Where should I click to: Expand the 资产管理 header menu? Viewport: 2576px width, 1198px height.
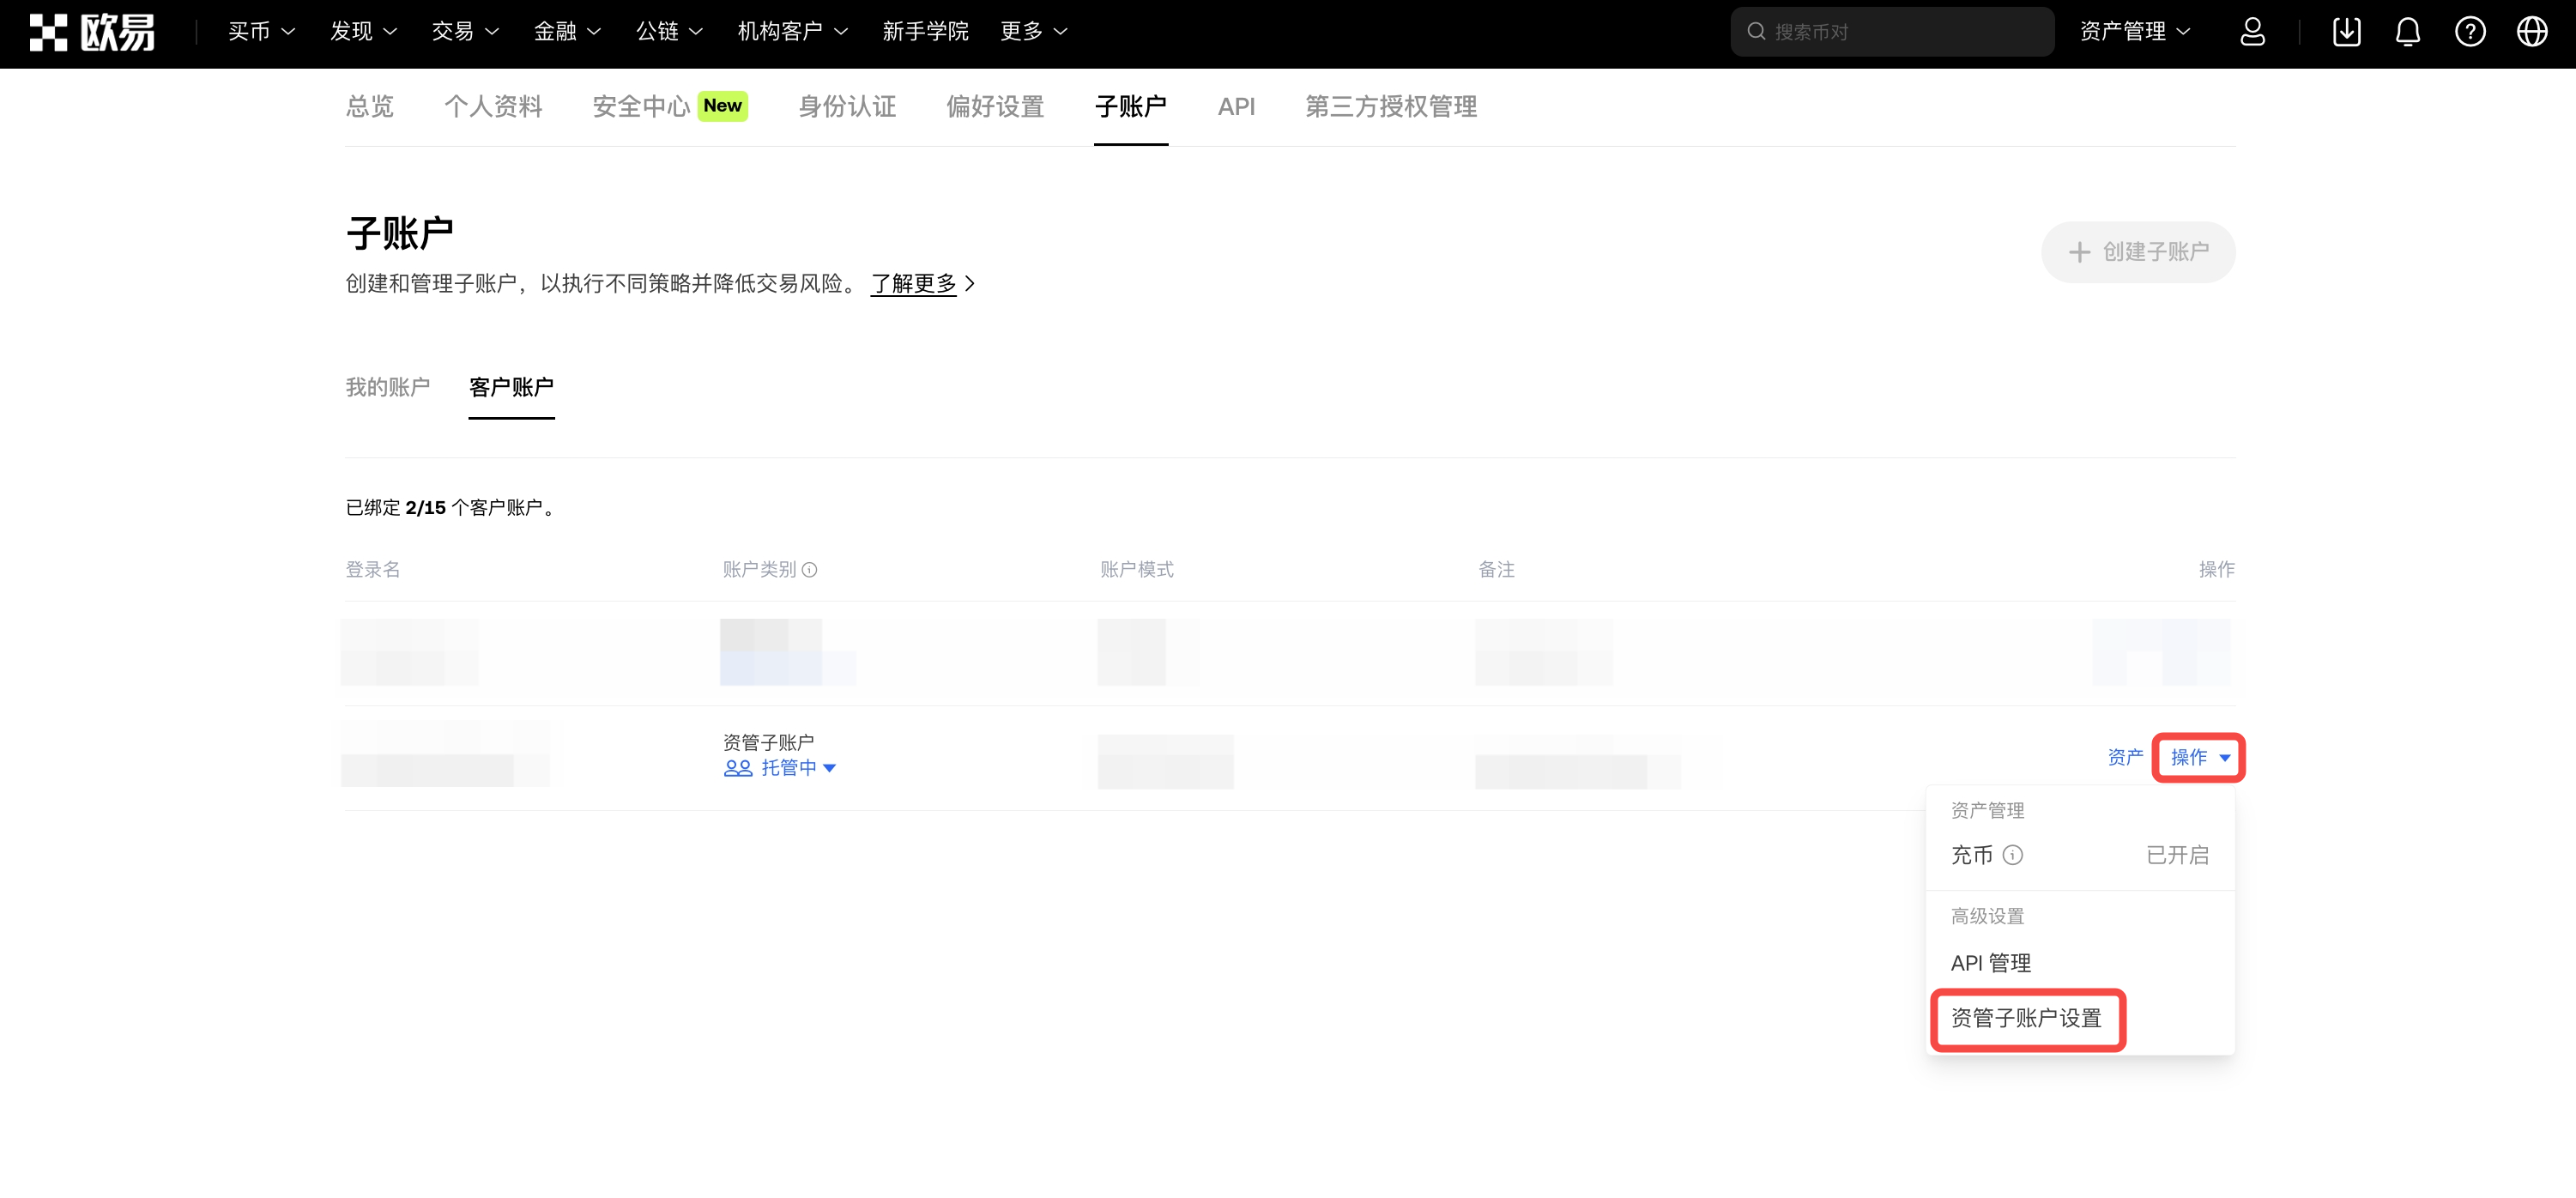click(2134, 32)
